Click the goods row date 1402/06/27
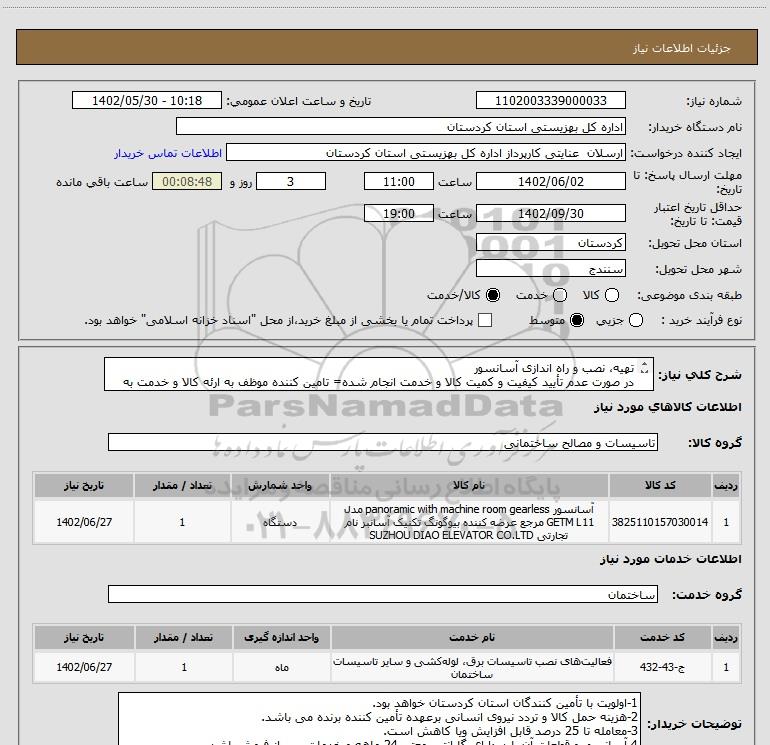 [x=84, y=522]
